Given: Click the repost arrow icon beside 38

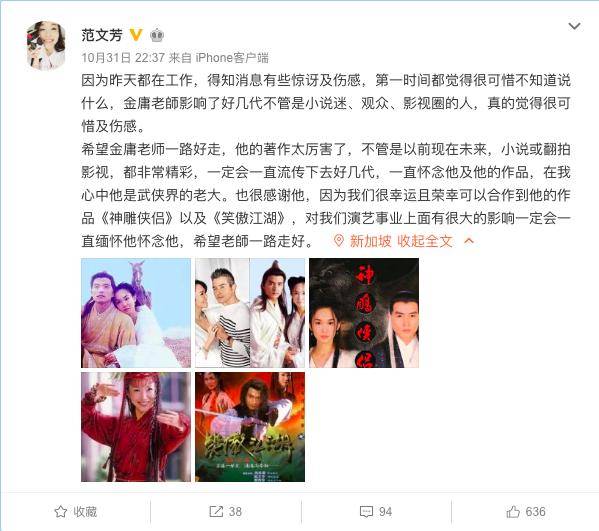Looking at the screenshot, I should [x=216, y=512].
